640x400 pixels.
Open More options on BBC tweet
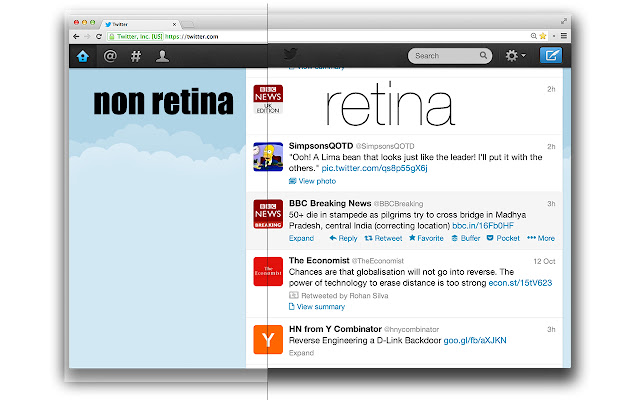point(541,238)
